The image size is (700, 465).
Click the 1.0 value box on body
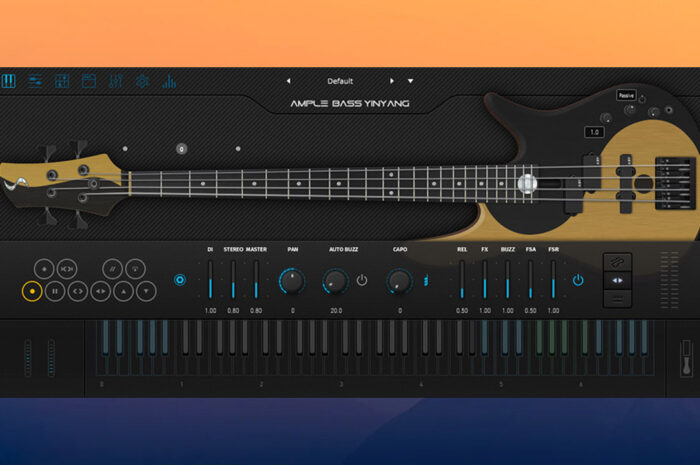click(x=594, y=132)
